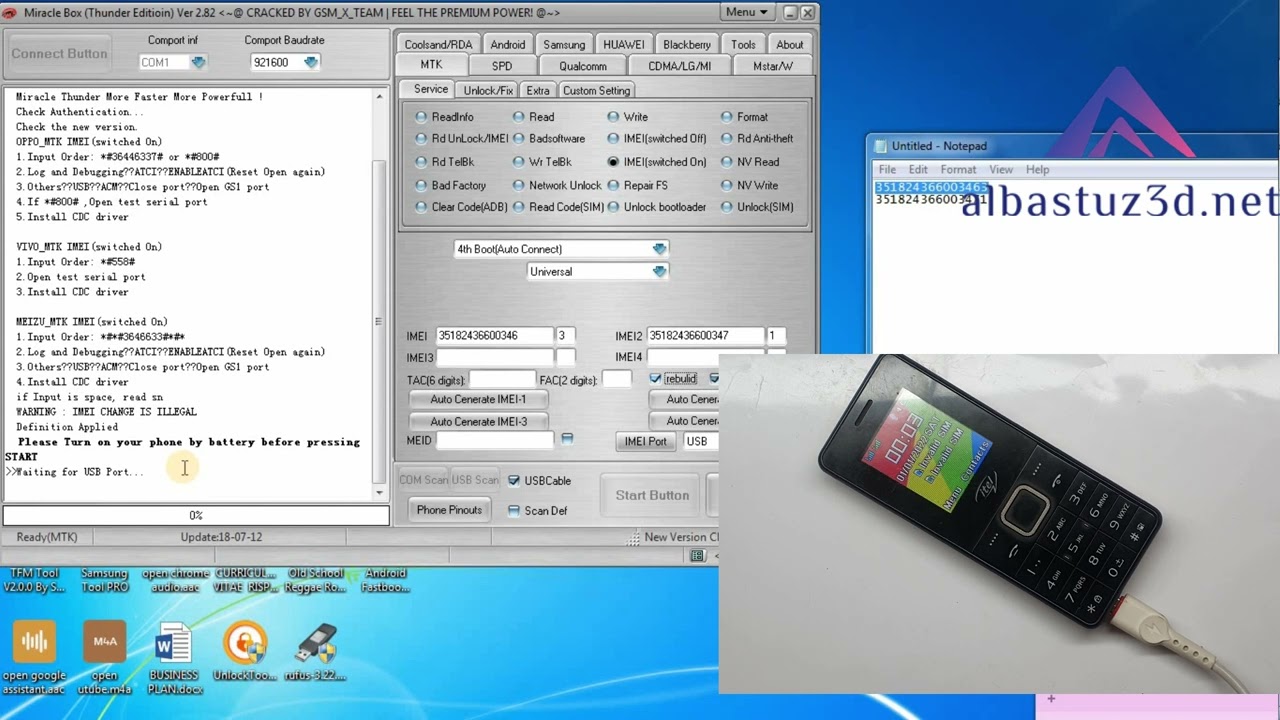Select the Network Unlock radio option
Viewport: 1280px width, 720px height.
(x=518, y=185)
